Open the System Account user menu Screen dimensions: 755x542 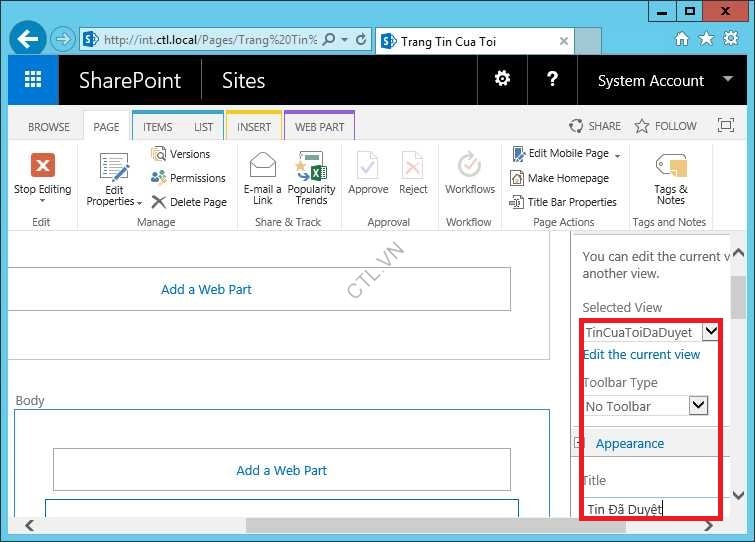664,81
